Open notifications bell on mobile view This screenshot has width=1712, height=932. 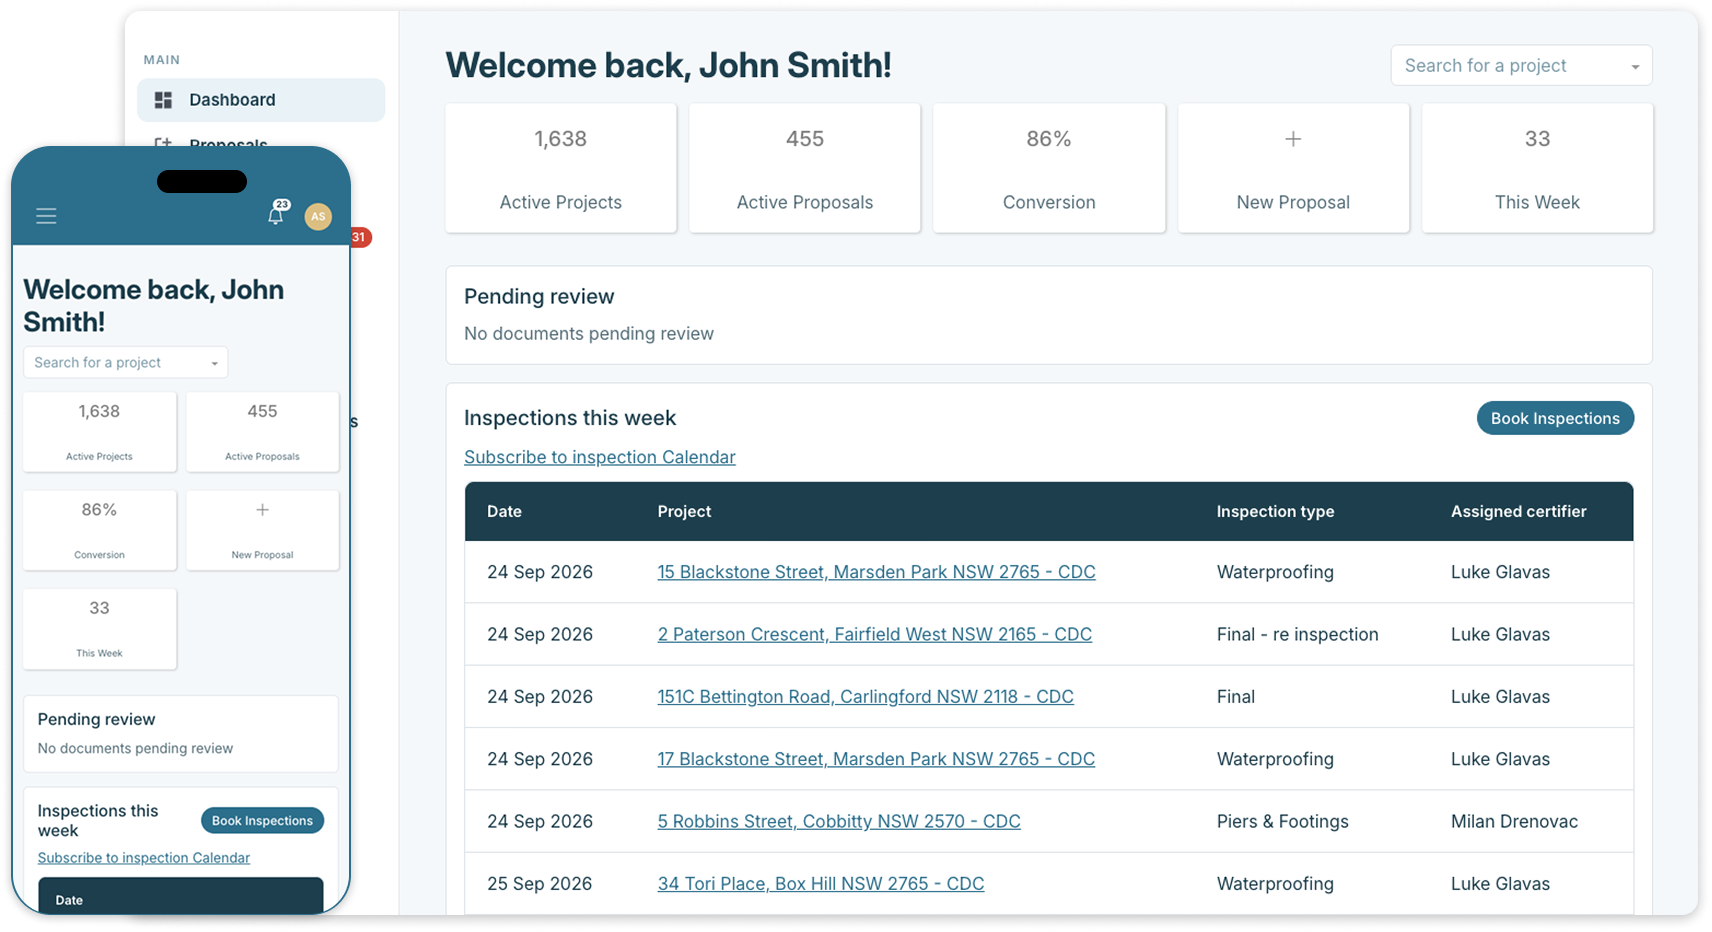[276, 214]
